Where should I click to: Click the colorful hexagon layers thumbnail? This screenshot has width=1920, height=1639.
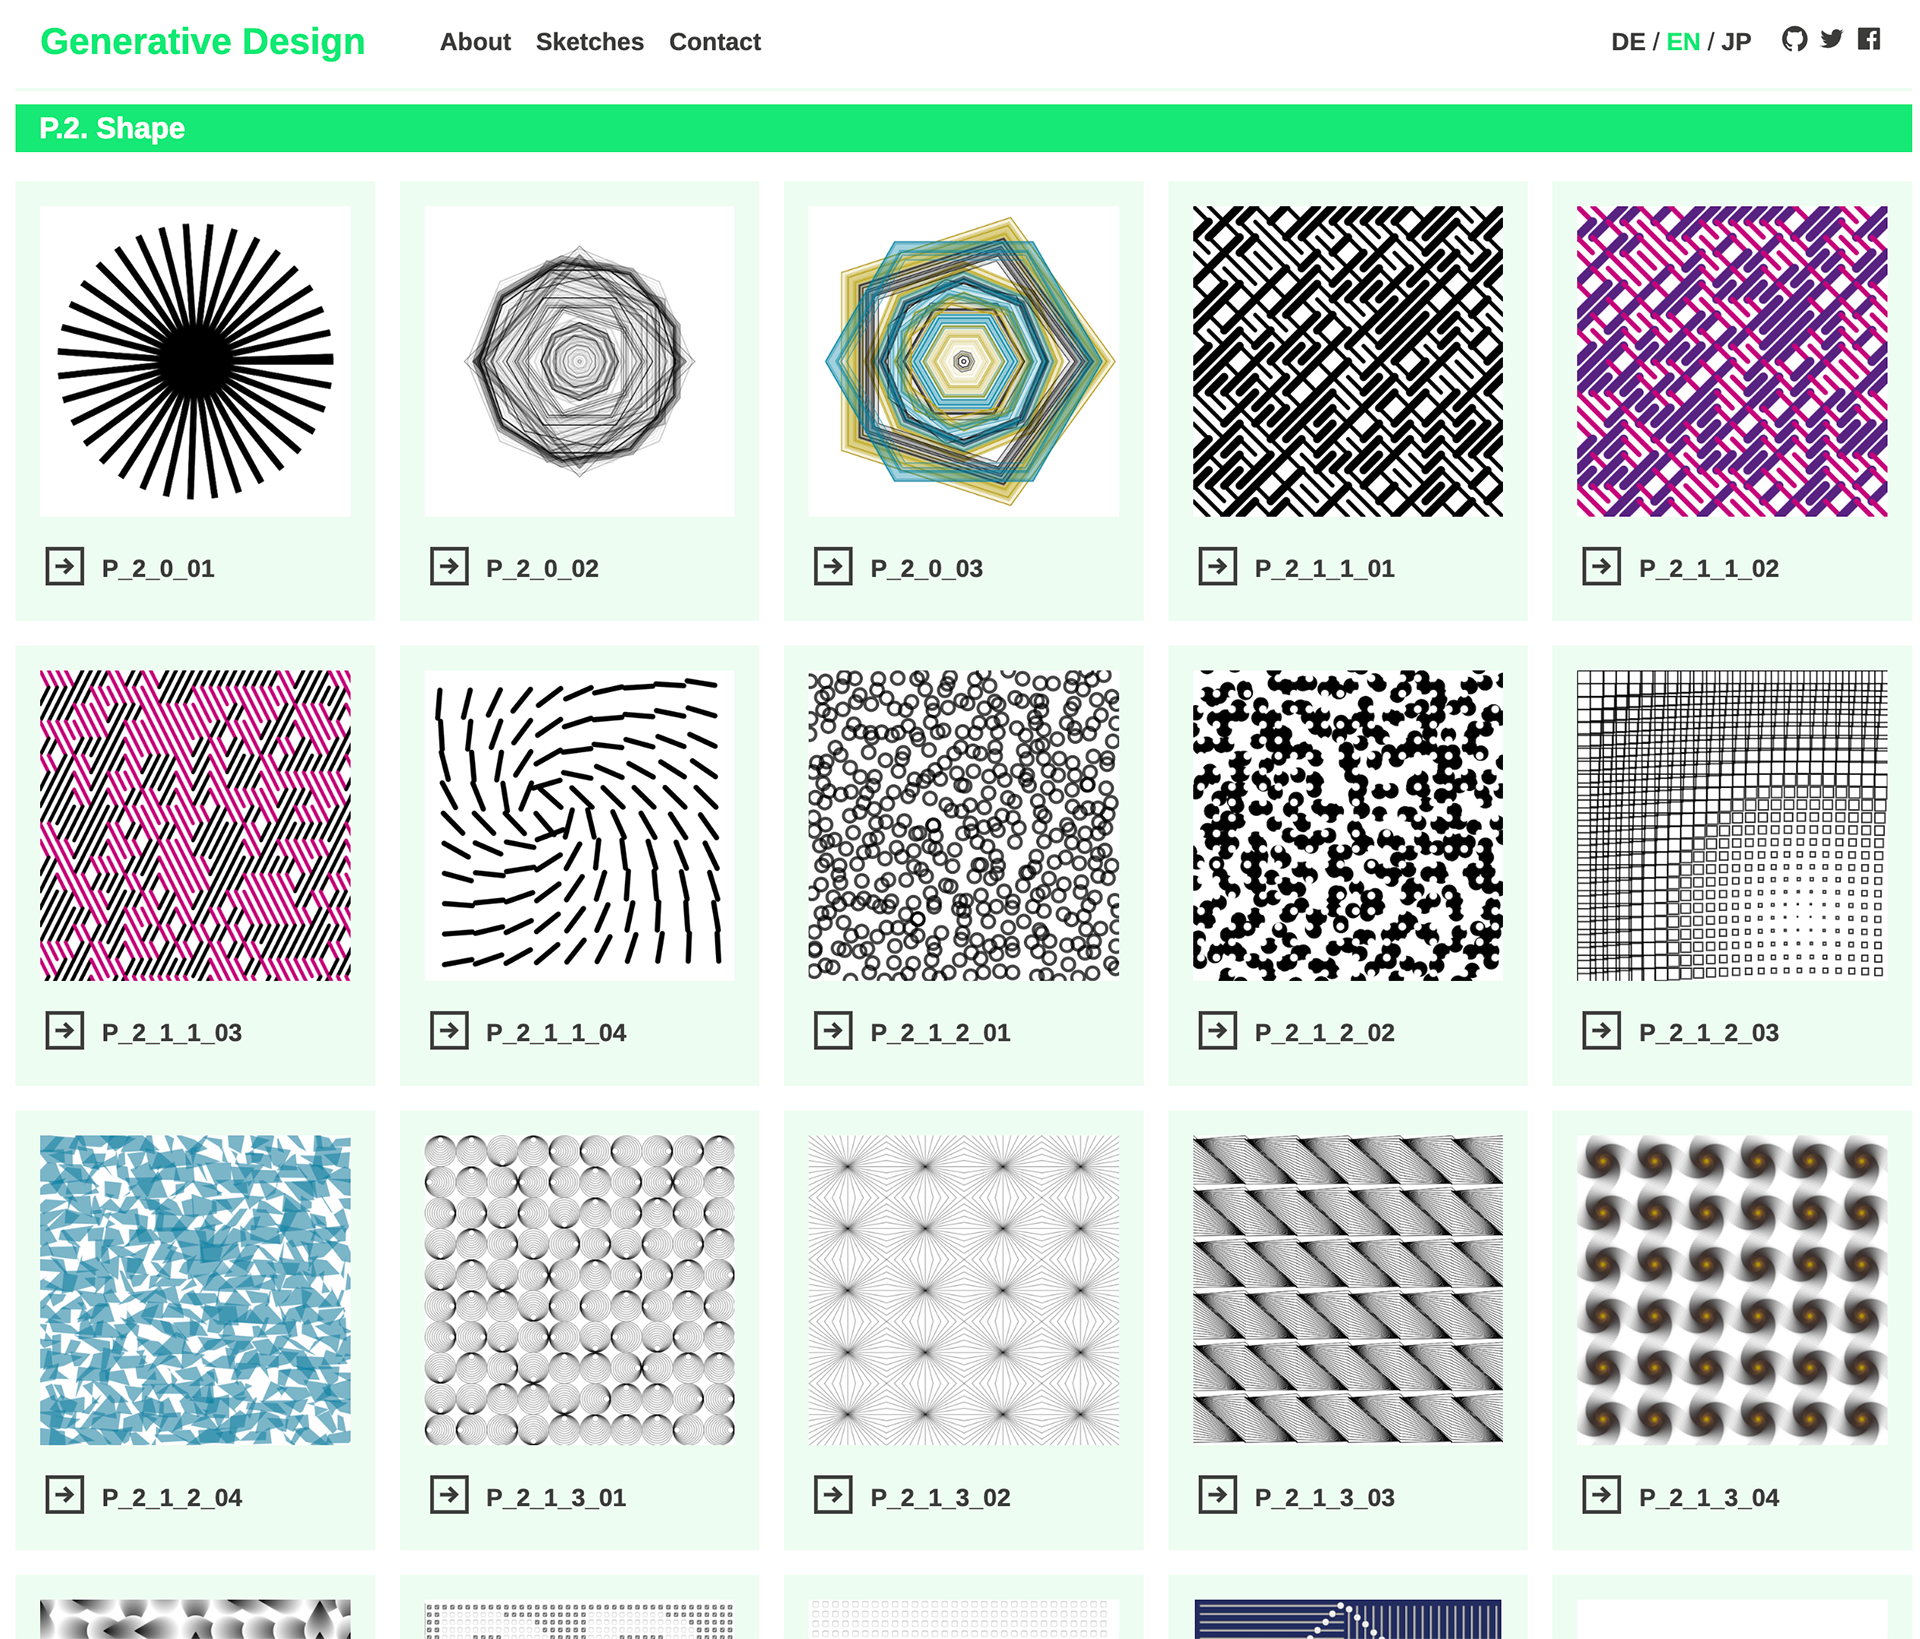[x=963, y=361]
